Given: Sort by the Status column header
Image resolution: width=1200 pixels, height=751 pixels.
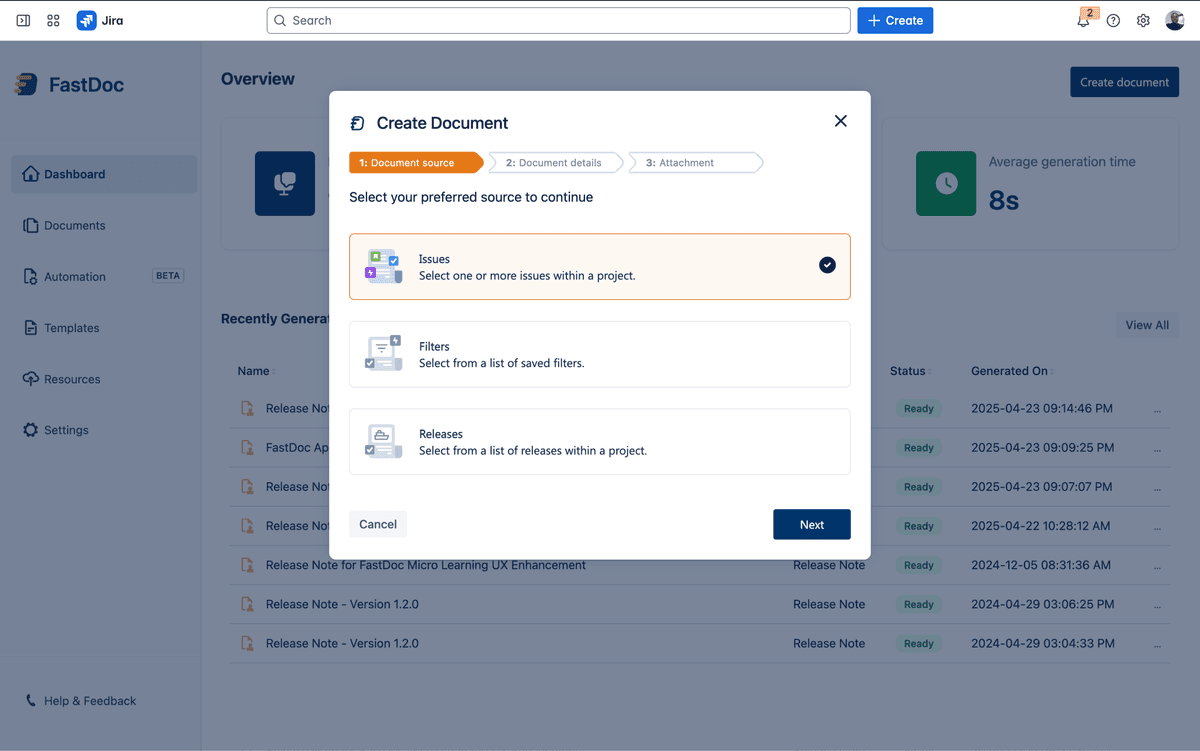Looking at the screenshot, I should (x=908, y=371).
